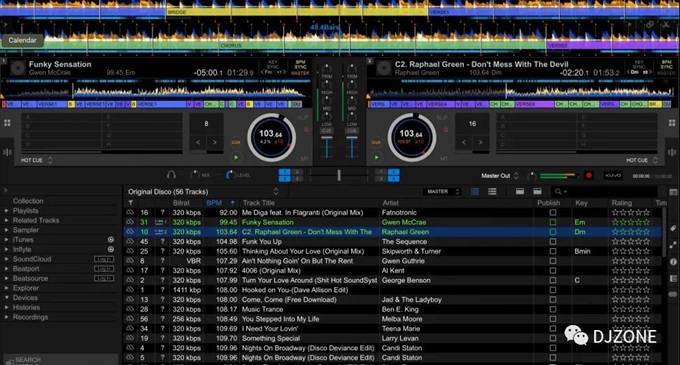Screen dimensions: 680x365
Task: Expand the Playlists tree item
Action: point(7,210)
